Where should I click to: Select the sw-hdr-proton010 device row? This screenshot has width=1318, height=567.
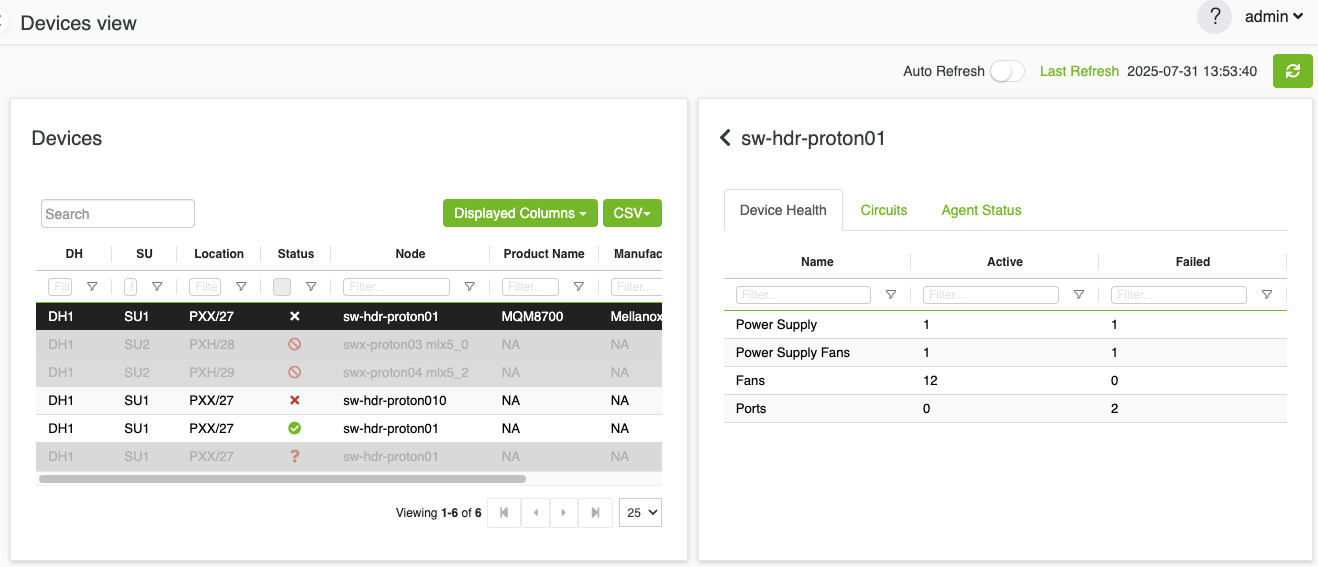[x=394, y=400]
